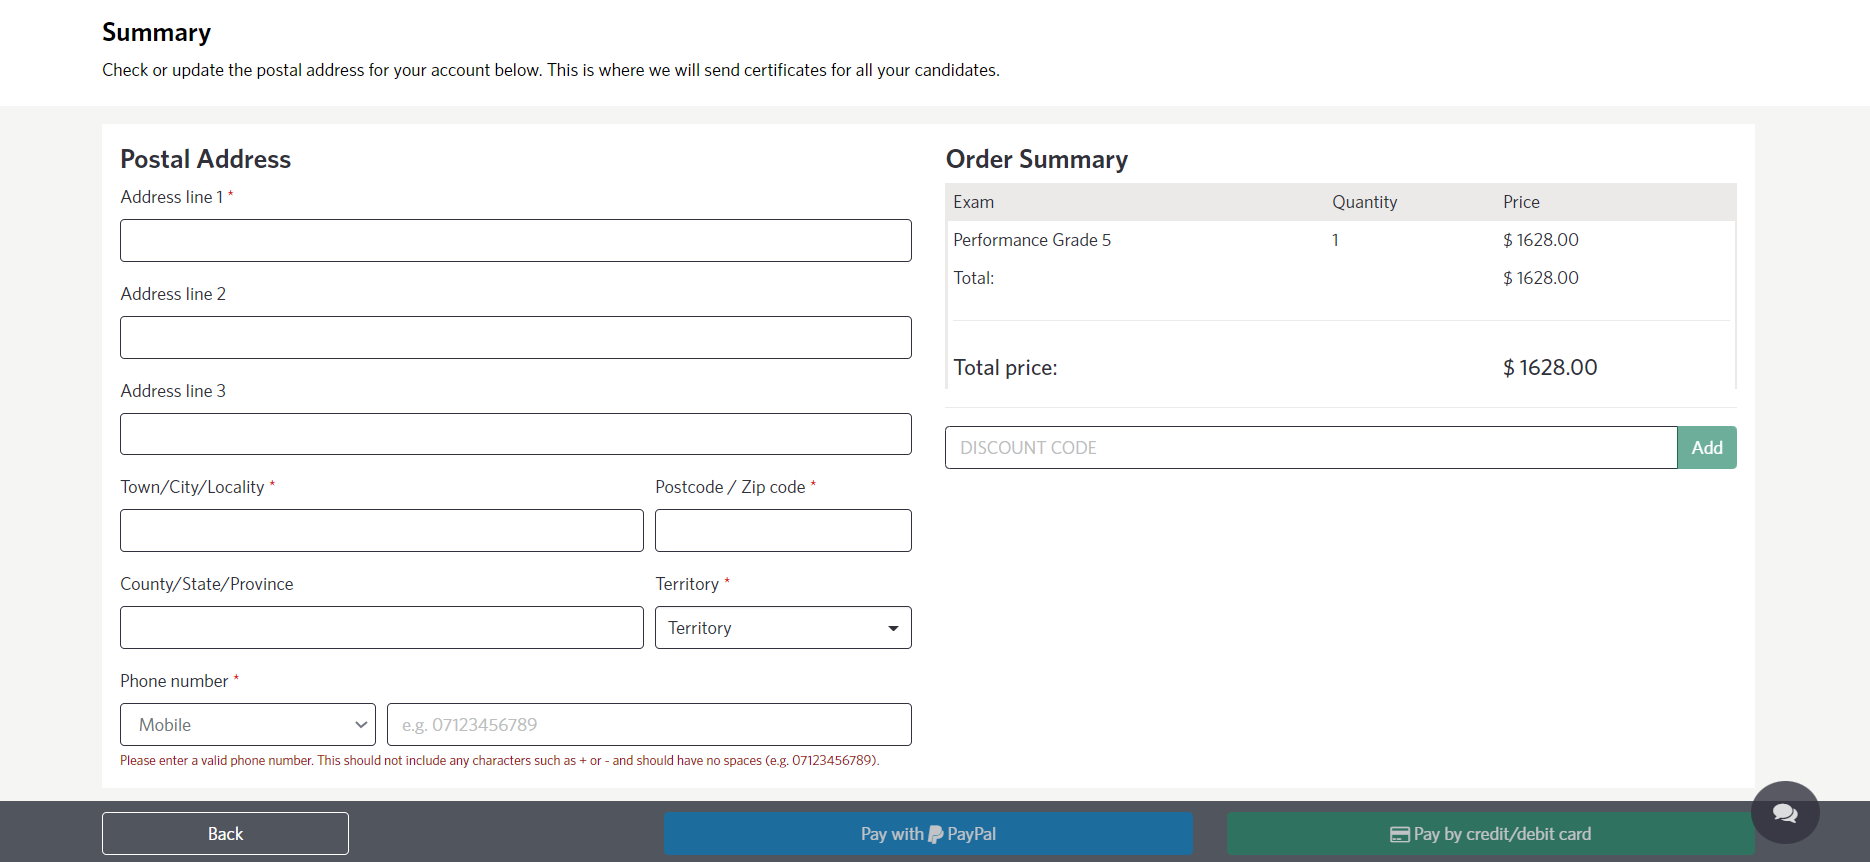This screenshot has height=862, width=1870.
Task: Click the County/State/Province input
Action: pyautogui.click(x=381, y=628)
